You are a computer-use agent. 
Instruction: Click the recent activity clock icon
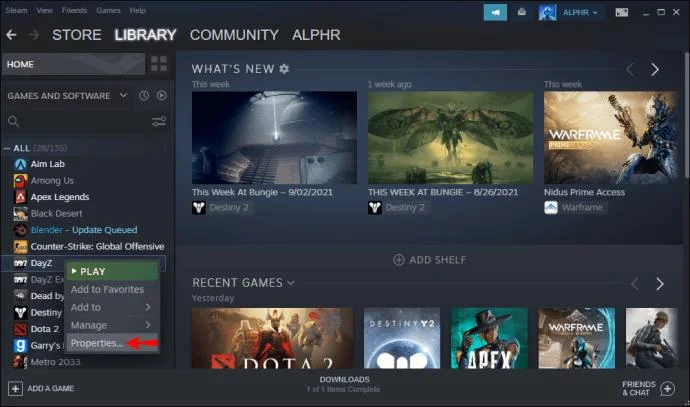pos(144,95)
